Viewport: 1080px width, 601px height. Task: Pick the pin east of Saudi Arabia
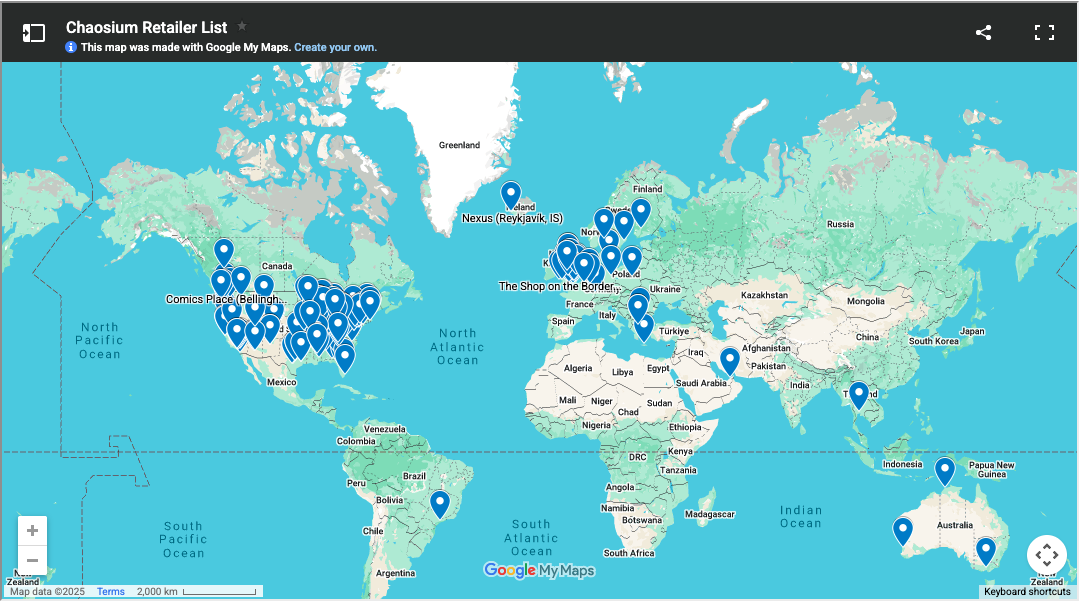pos(730,359)
